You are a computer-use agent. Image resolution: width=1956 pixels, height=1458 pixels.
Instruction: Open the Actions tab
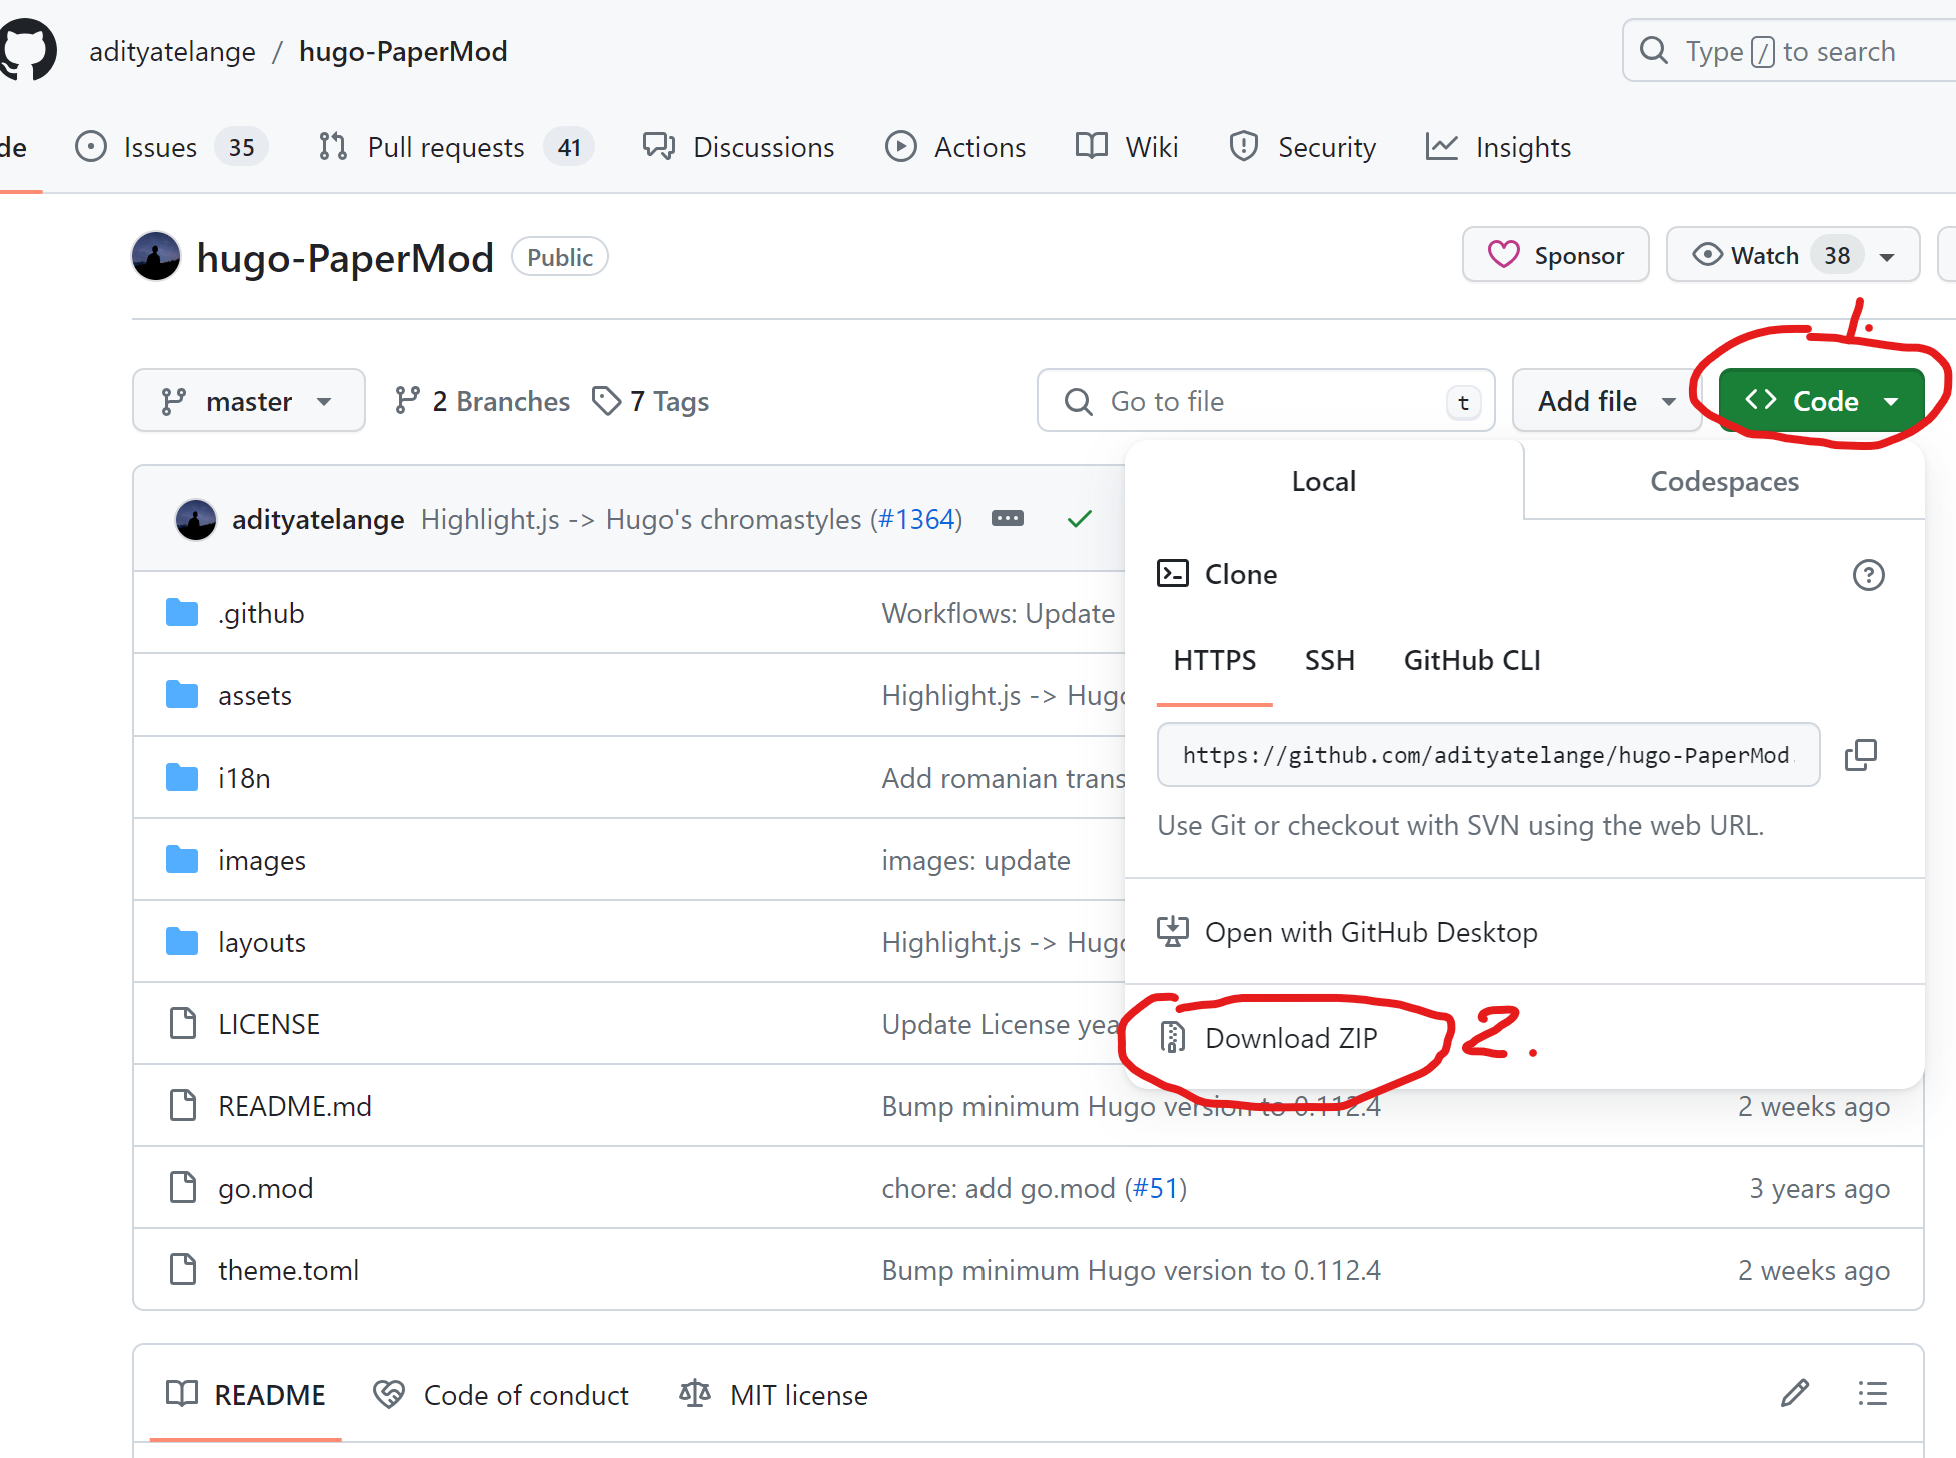coord(955,147)
